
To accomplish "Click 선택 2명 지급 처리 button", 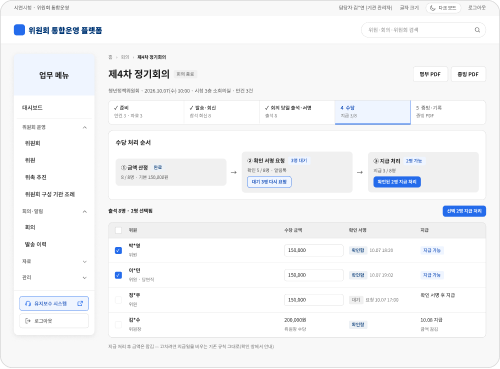I will coord(464,211).
